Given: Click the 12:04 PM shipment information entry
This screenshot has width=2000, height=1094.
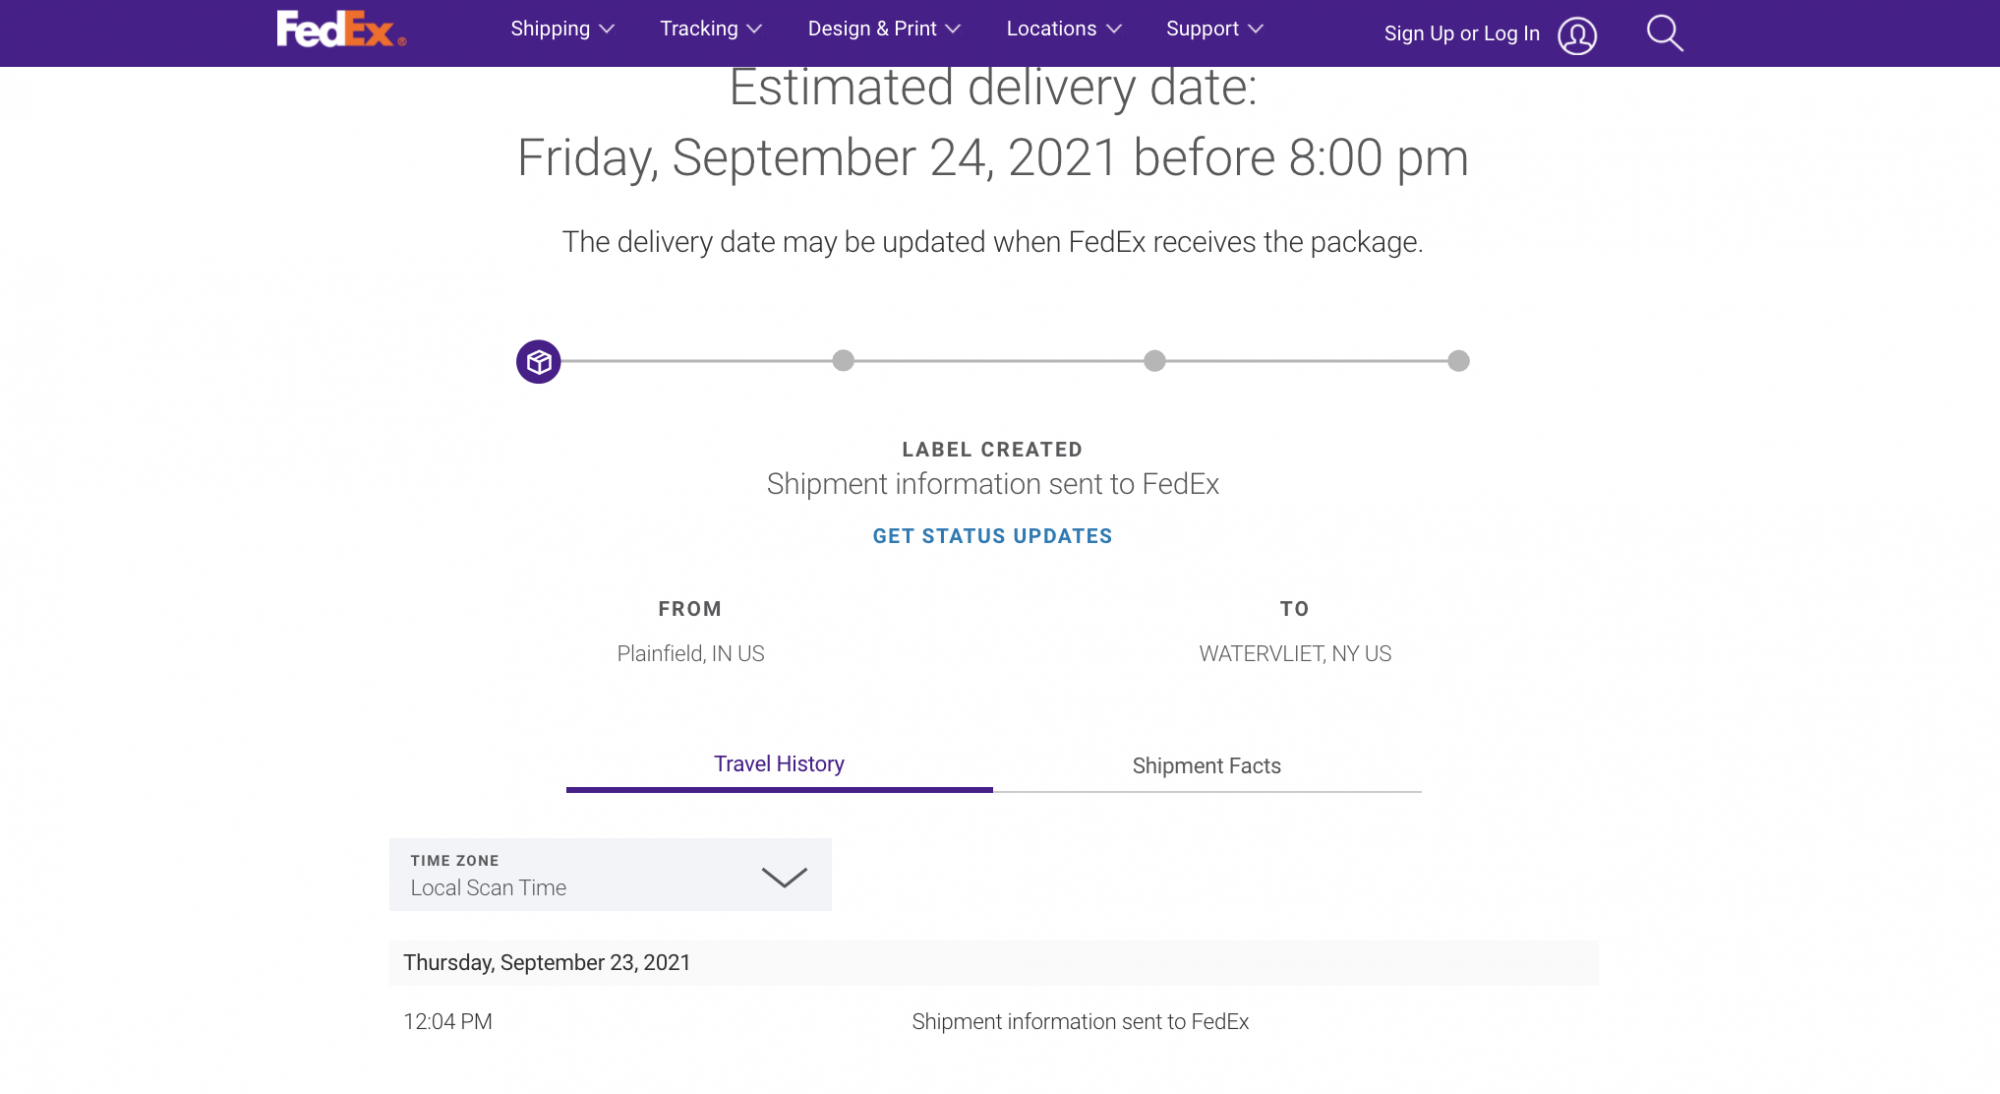Looking at the screenshot, I should (1080, 1021).
